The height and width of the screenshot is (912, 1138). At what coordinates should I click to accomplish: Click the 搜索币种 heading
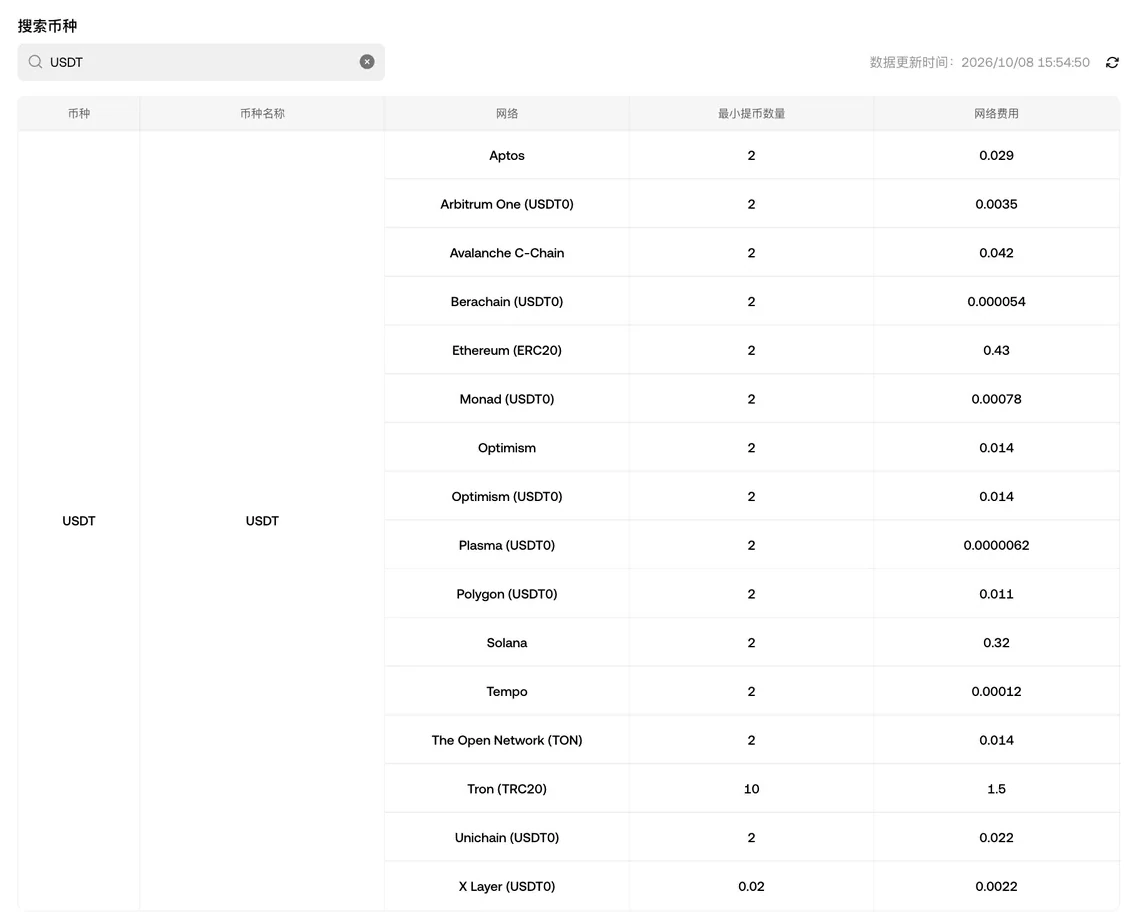click(47, 26)
